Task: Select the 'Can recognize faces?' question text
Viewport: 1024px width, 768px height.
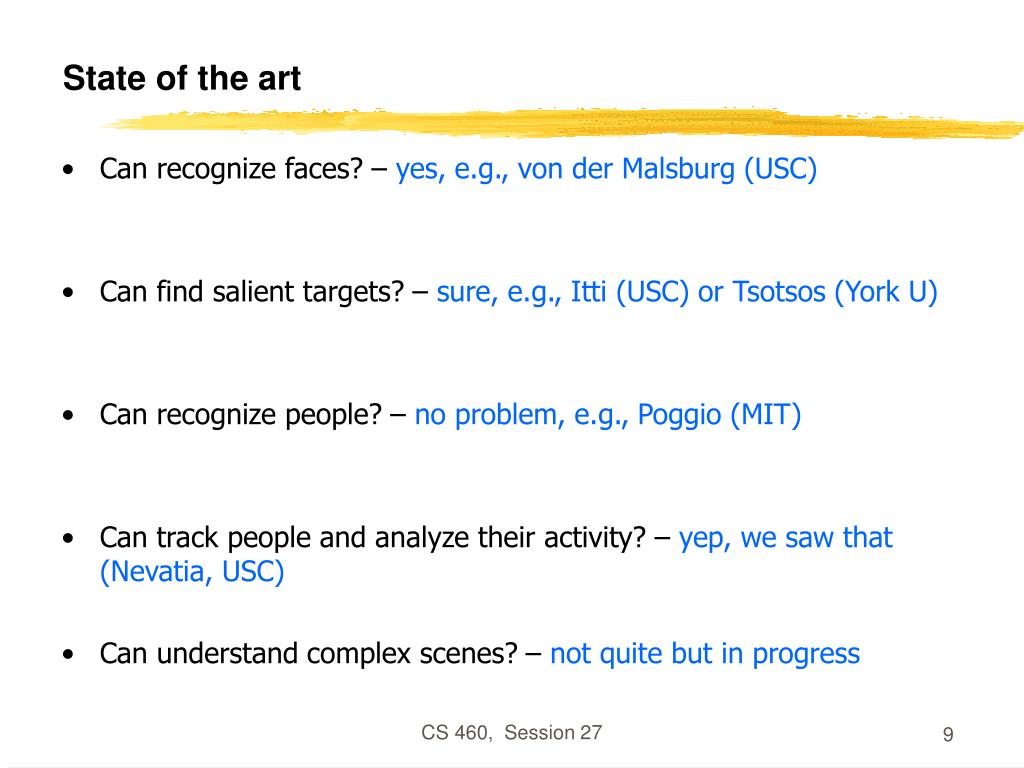Action: click(231, 170)
